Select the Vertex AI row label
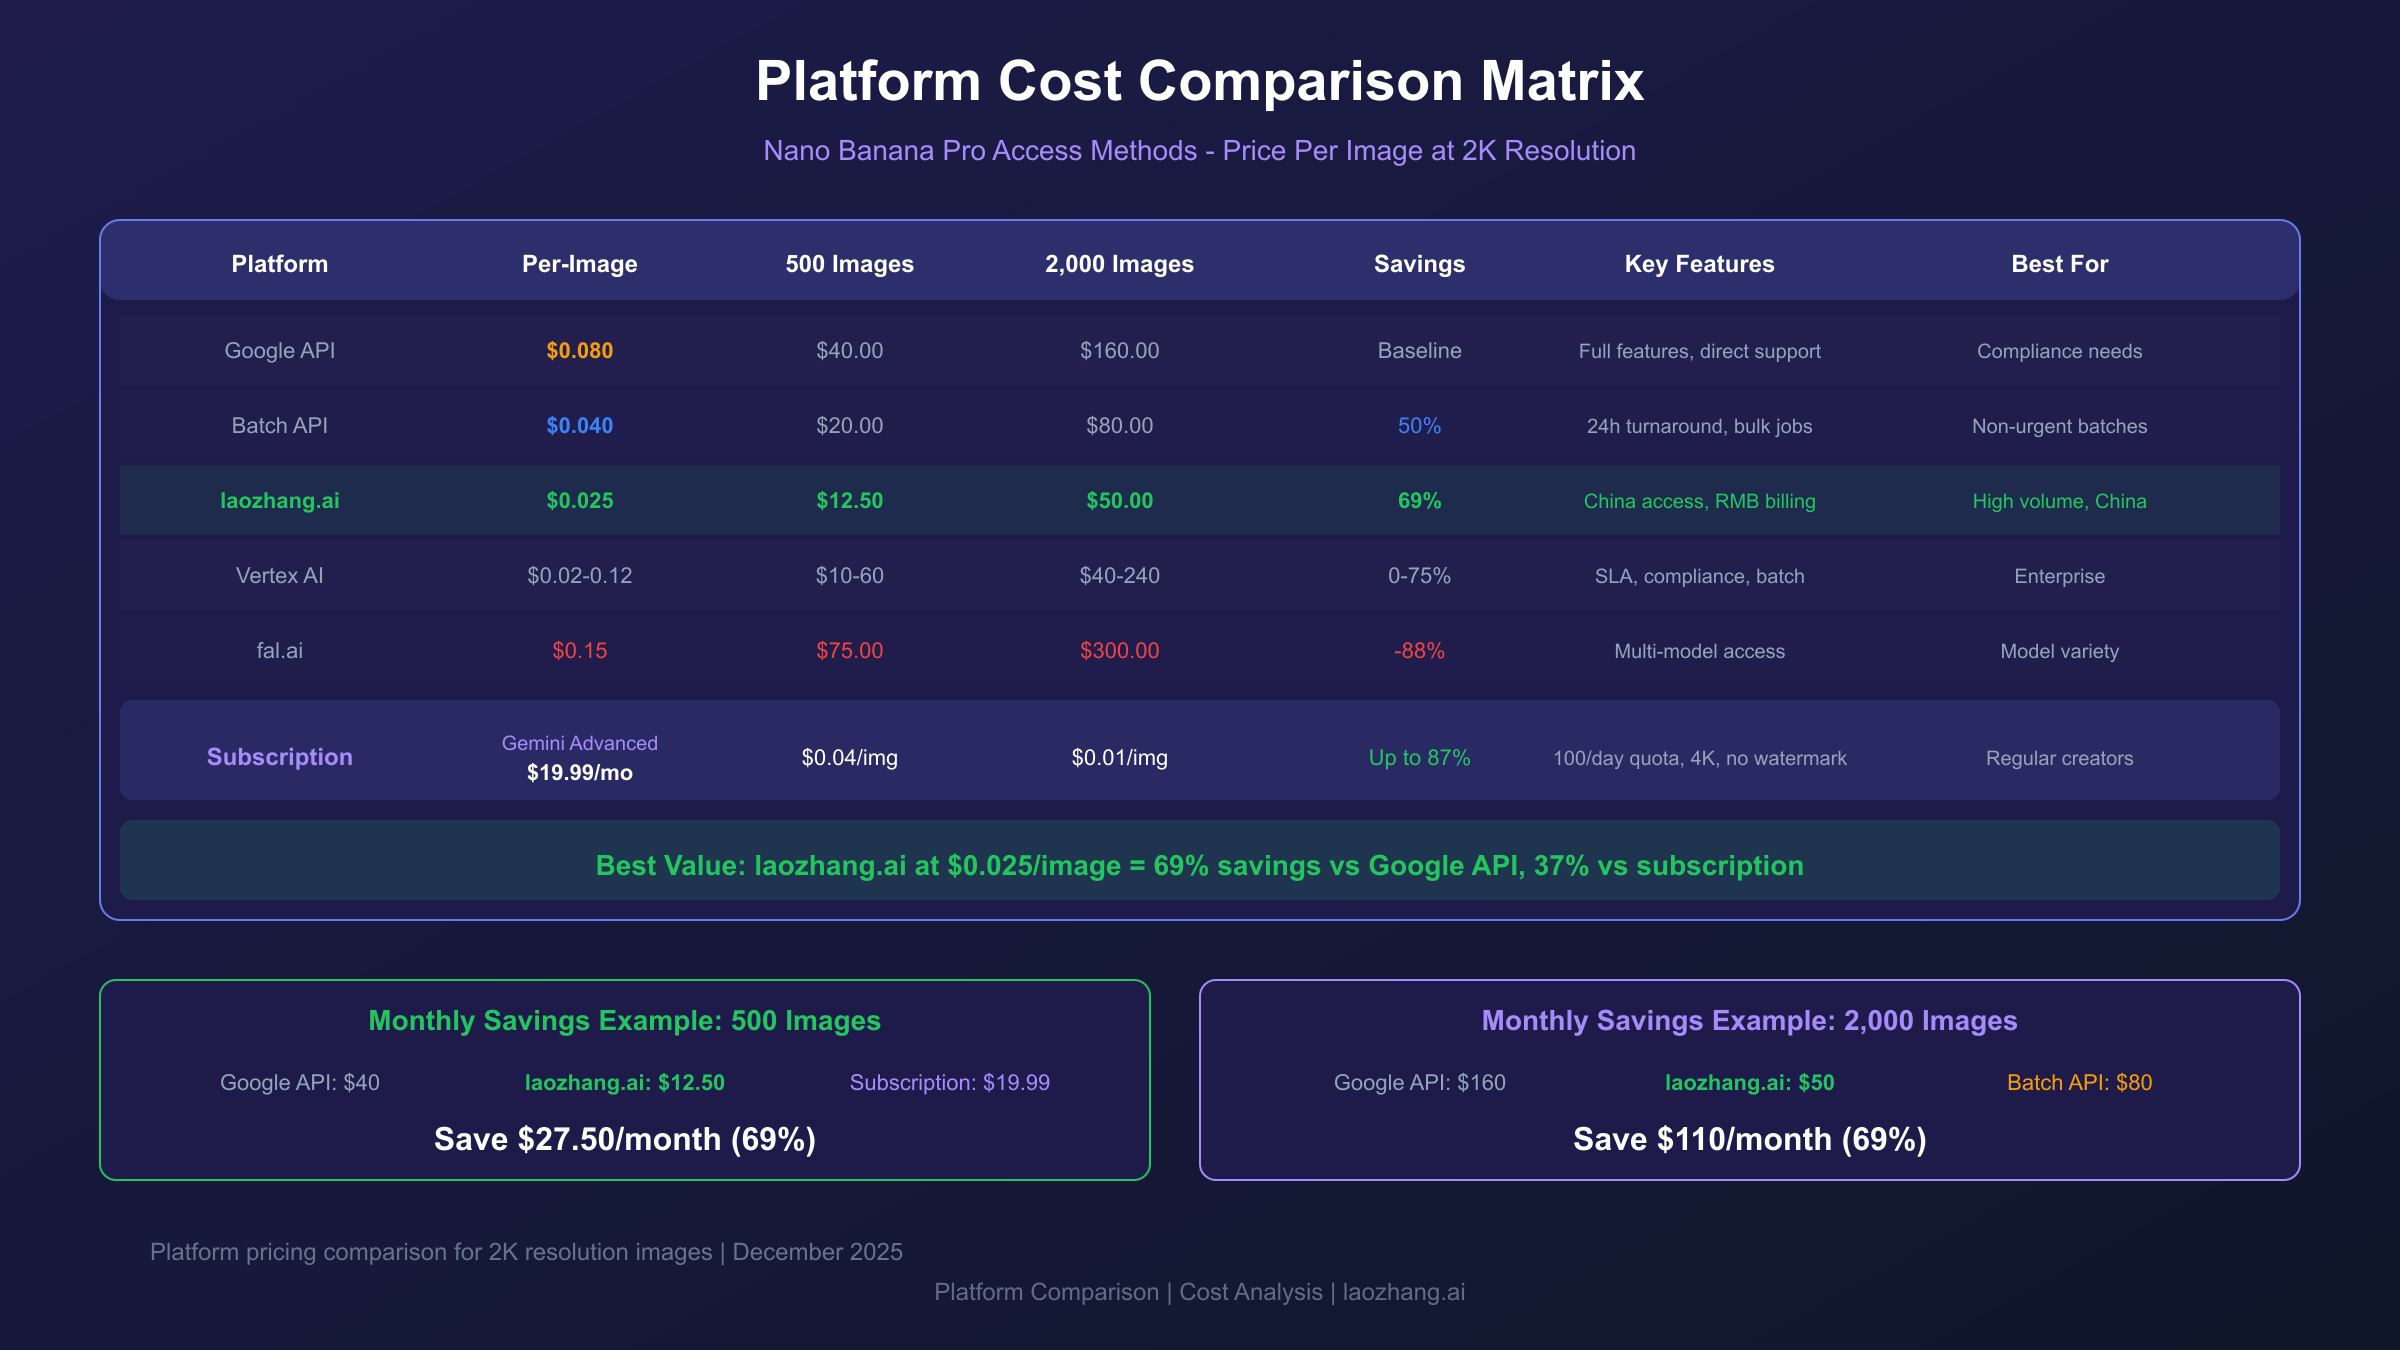This screenshot has height=1350, width=2400. [x=279, y=576]
